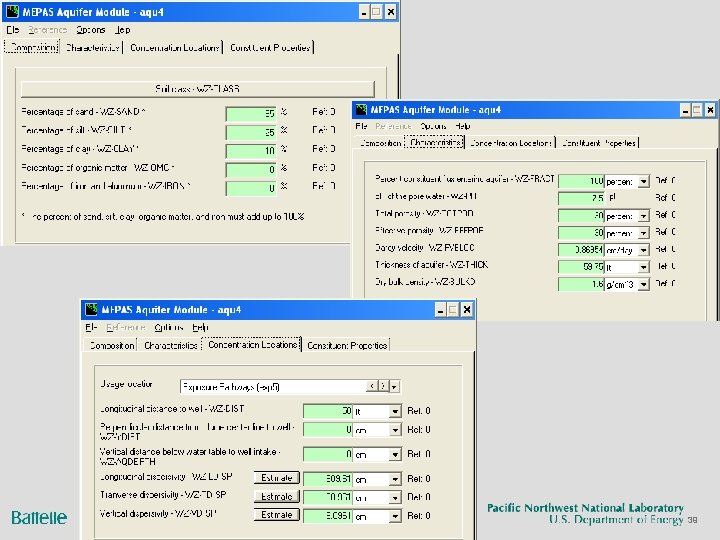Select Characteristics tab in top-left window

click(x=92, y=47)
